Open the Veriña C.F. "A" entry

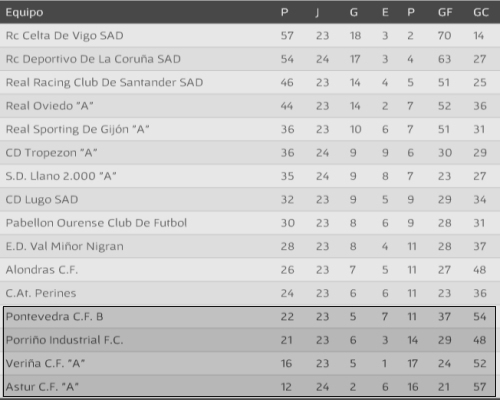45,363
